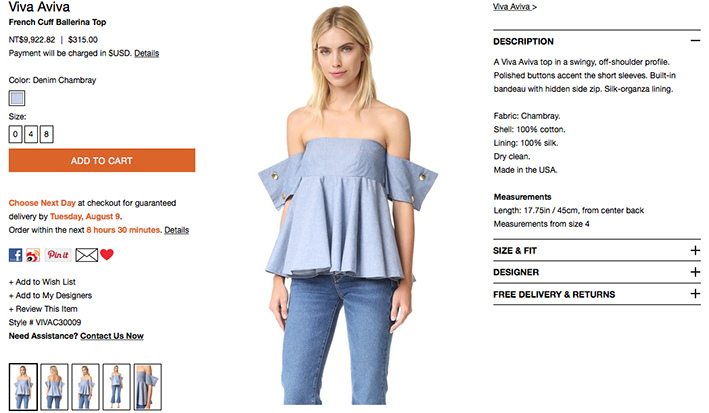This screenshot has height=413, width=709.
Task: Choose the Denim Chambray color swatch
Action: [17, 98]
